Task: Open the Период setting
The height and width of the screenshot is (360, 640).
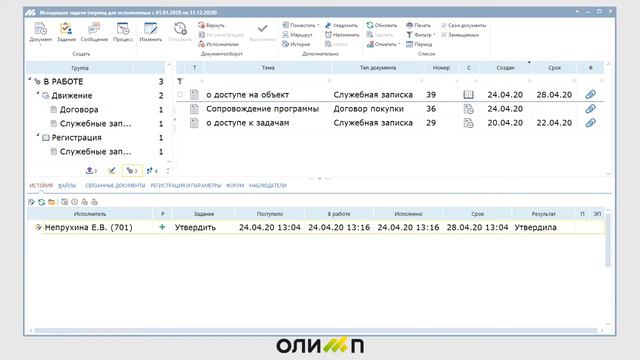Action: (x=419, y=44)
